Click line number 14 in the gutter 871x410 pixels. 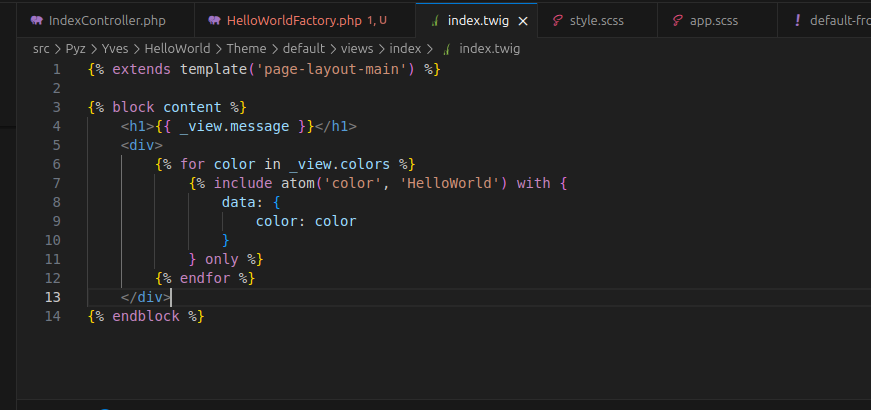[52, 316]
